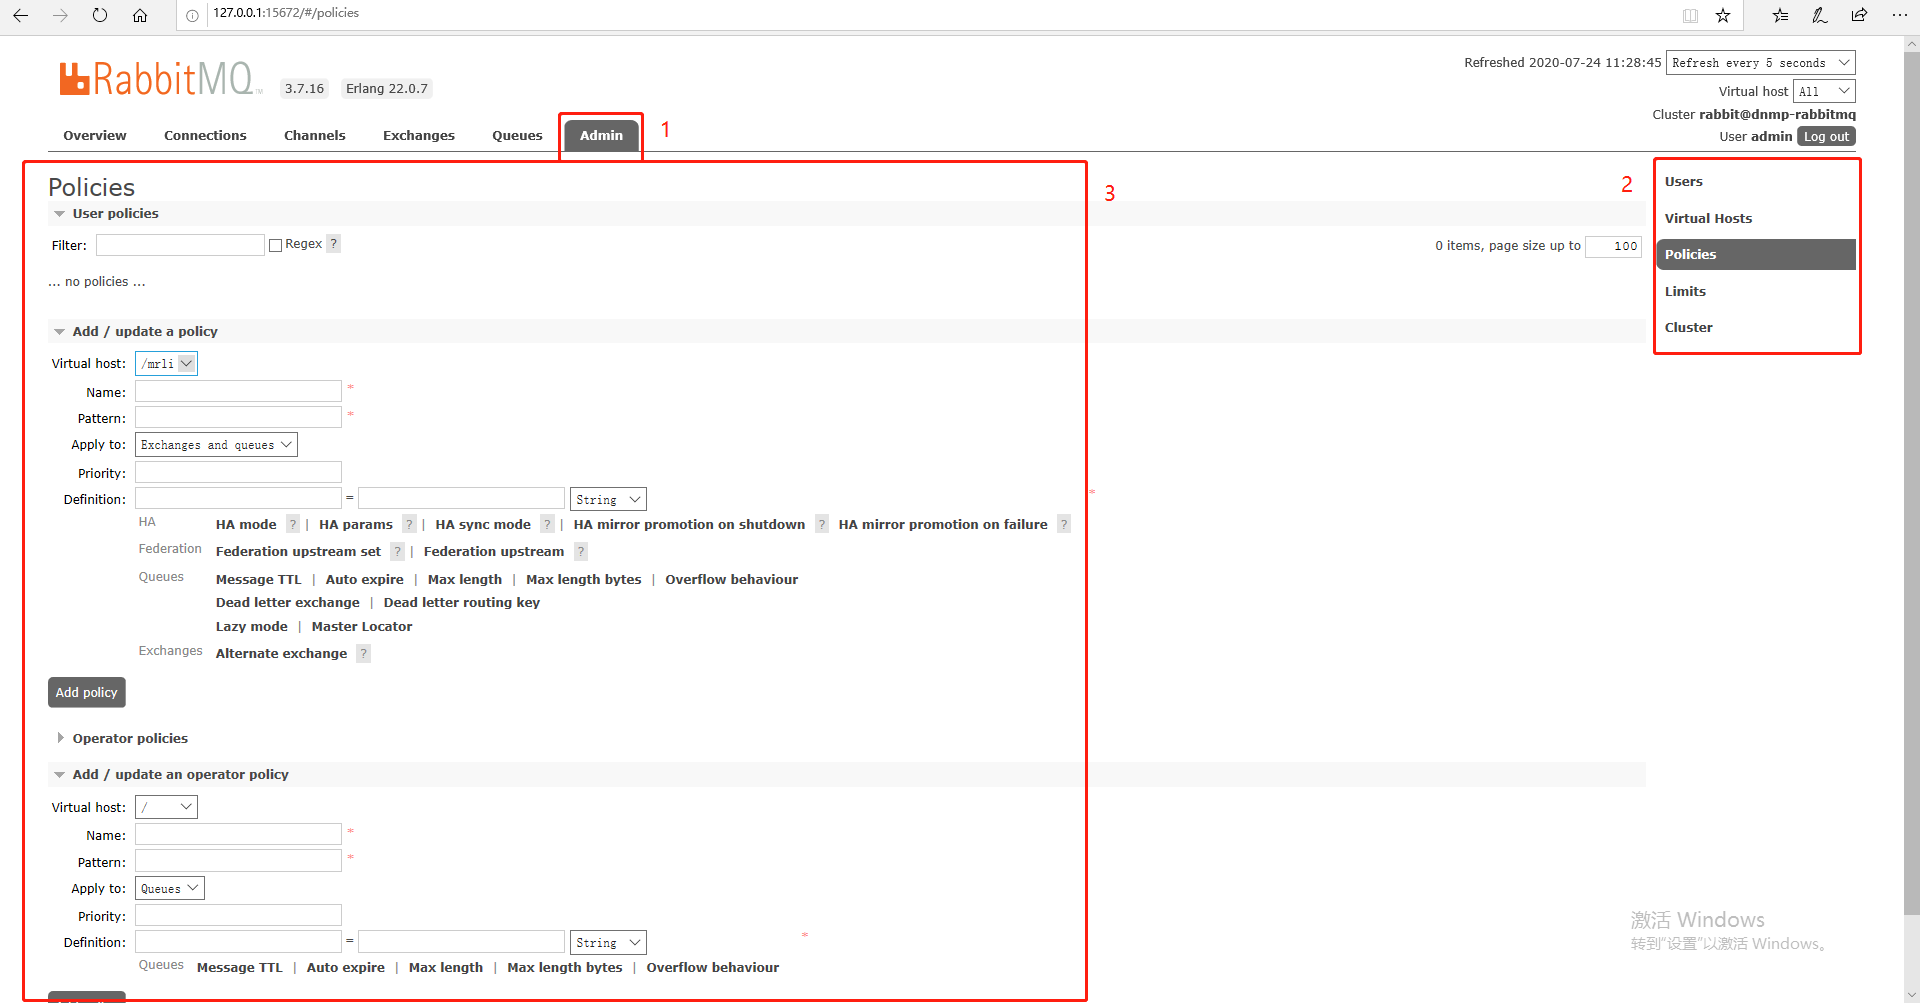Open the add notes pen tool
The width and height of the screenshot is (1920, 1003).
(1820, 15)
